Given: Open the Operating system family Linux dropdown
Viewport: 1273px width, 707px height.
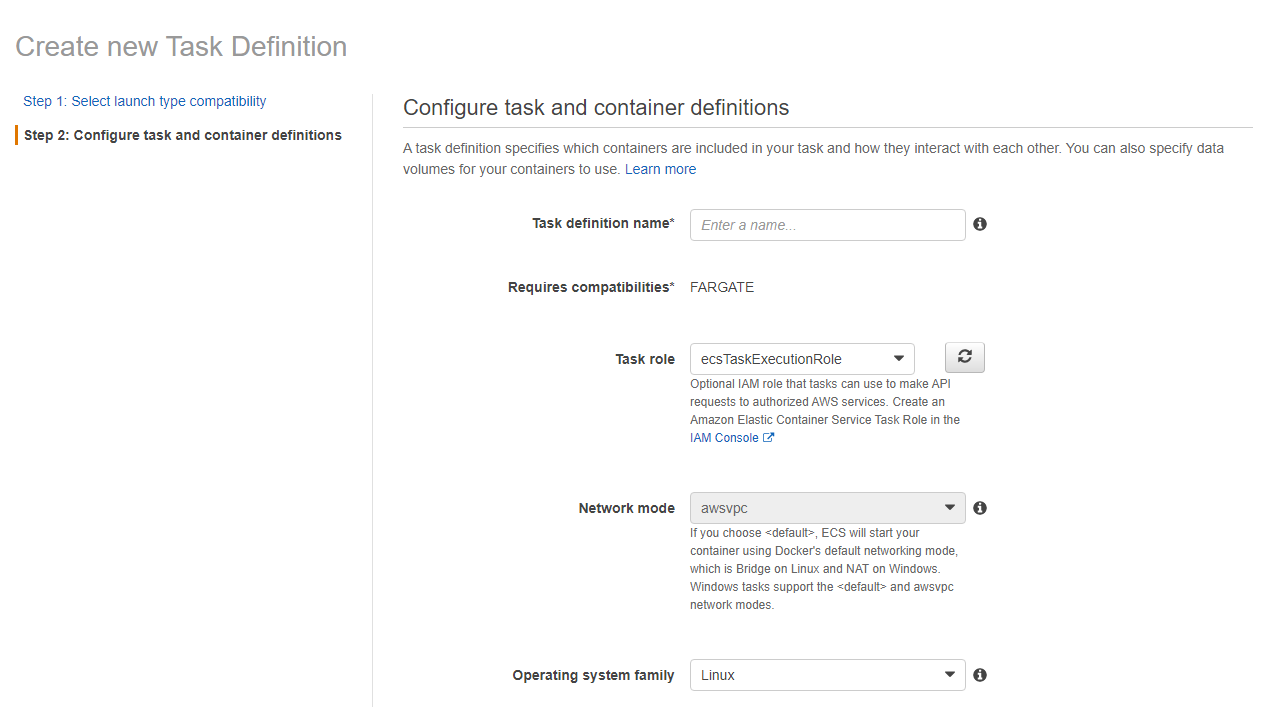Looking at the screenshot, I should (x=827, y=675).
